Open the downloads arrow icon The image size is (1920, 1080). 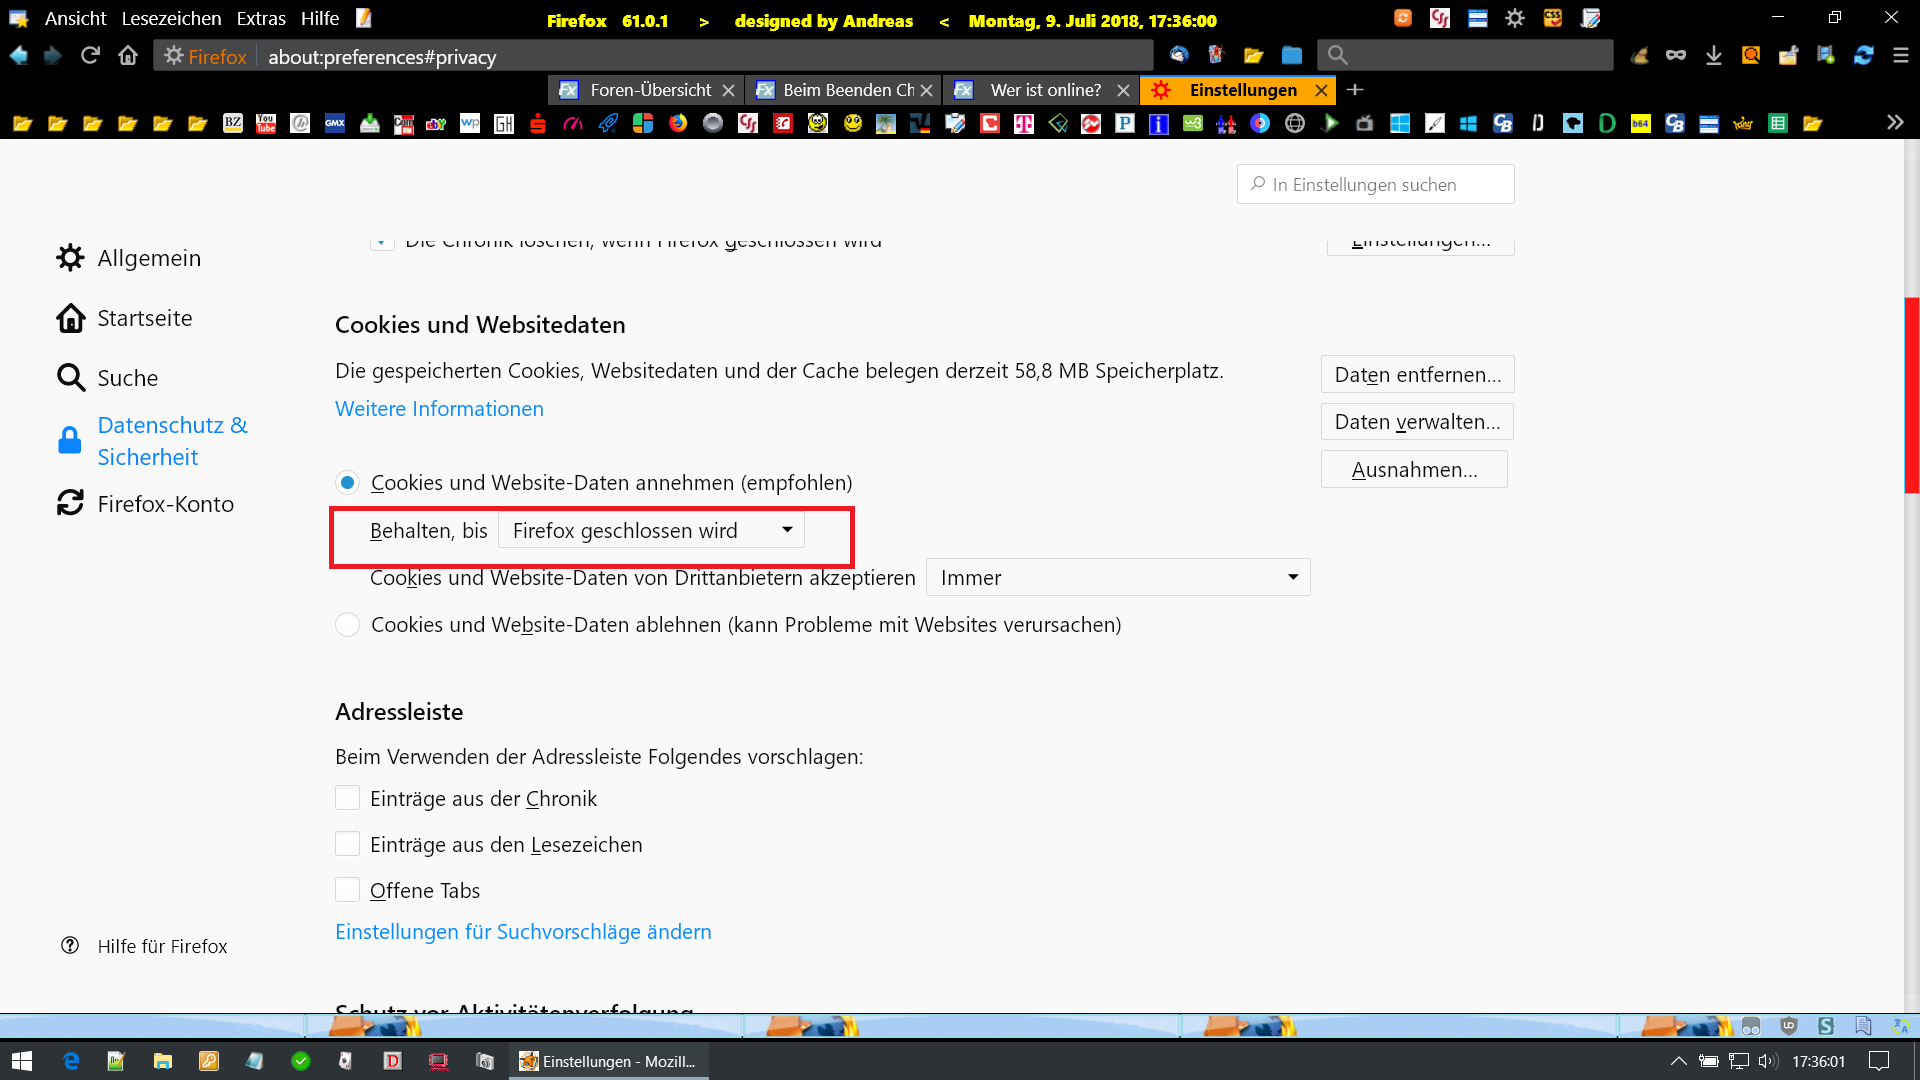tap(1713, 56)
